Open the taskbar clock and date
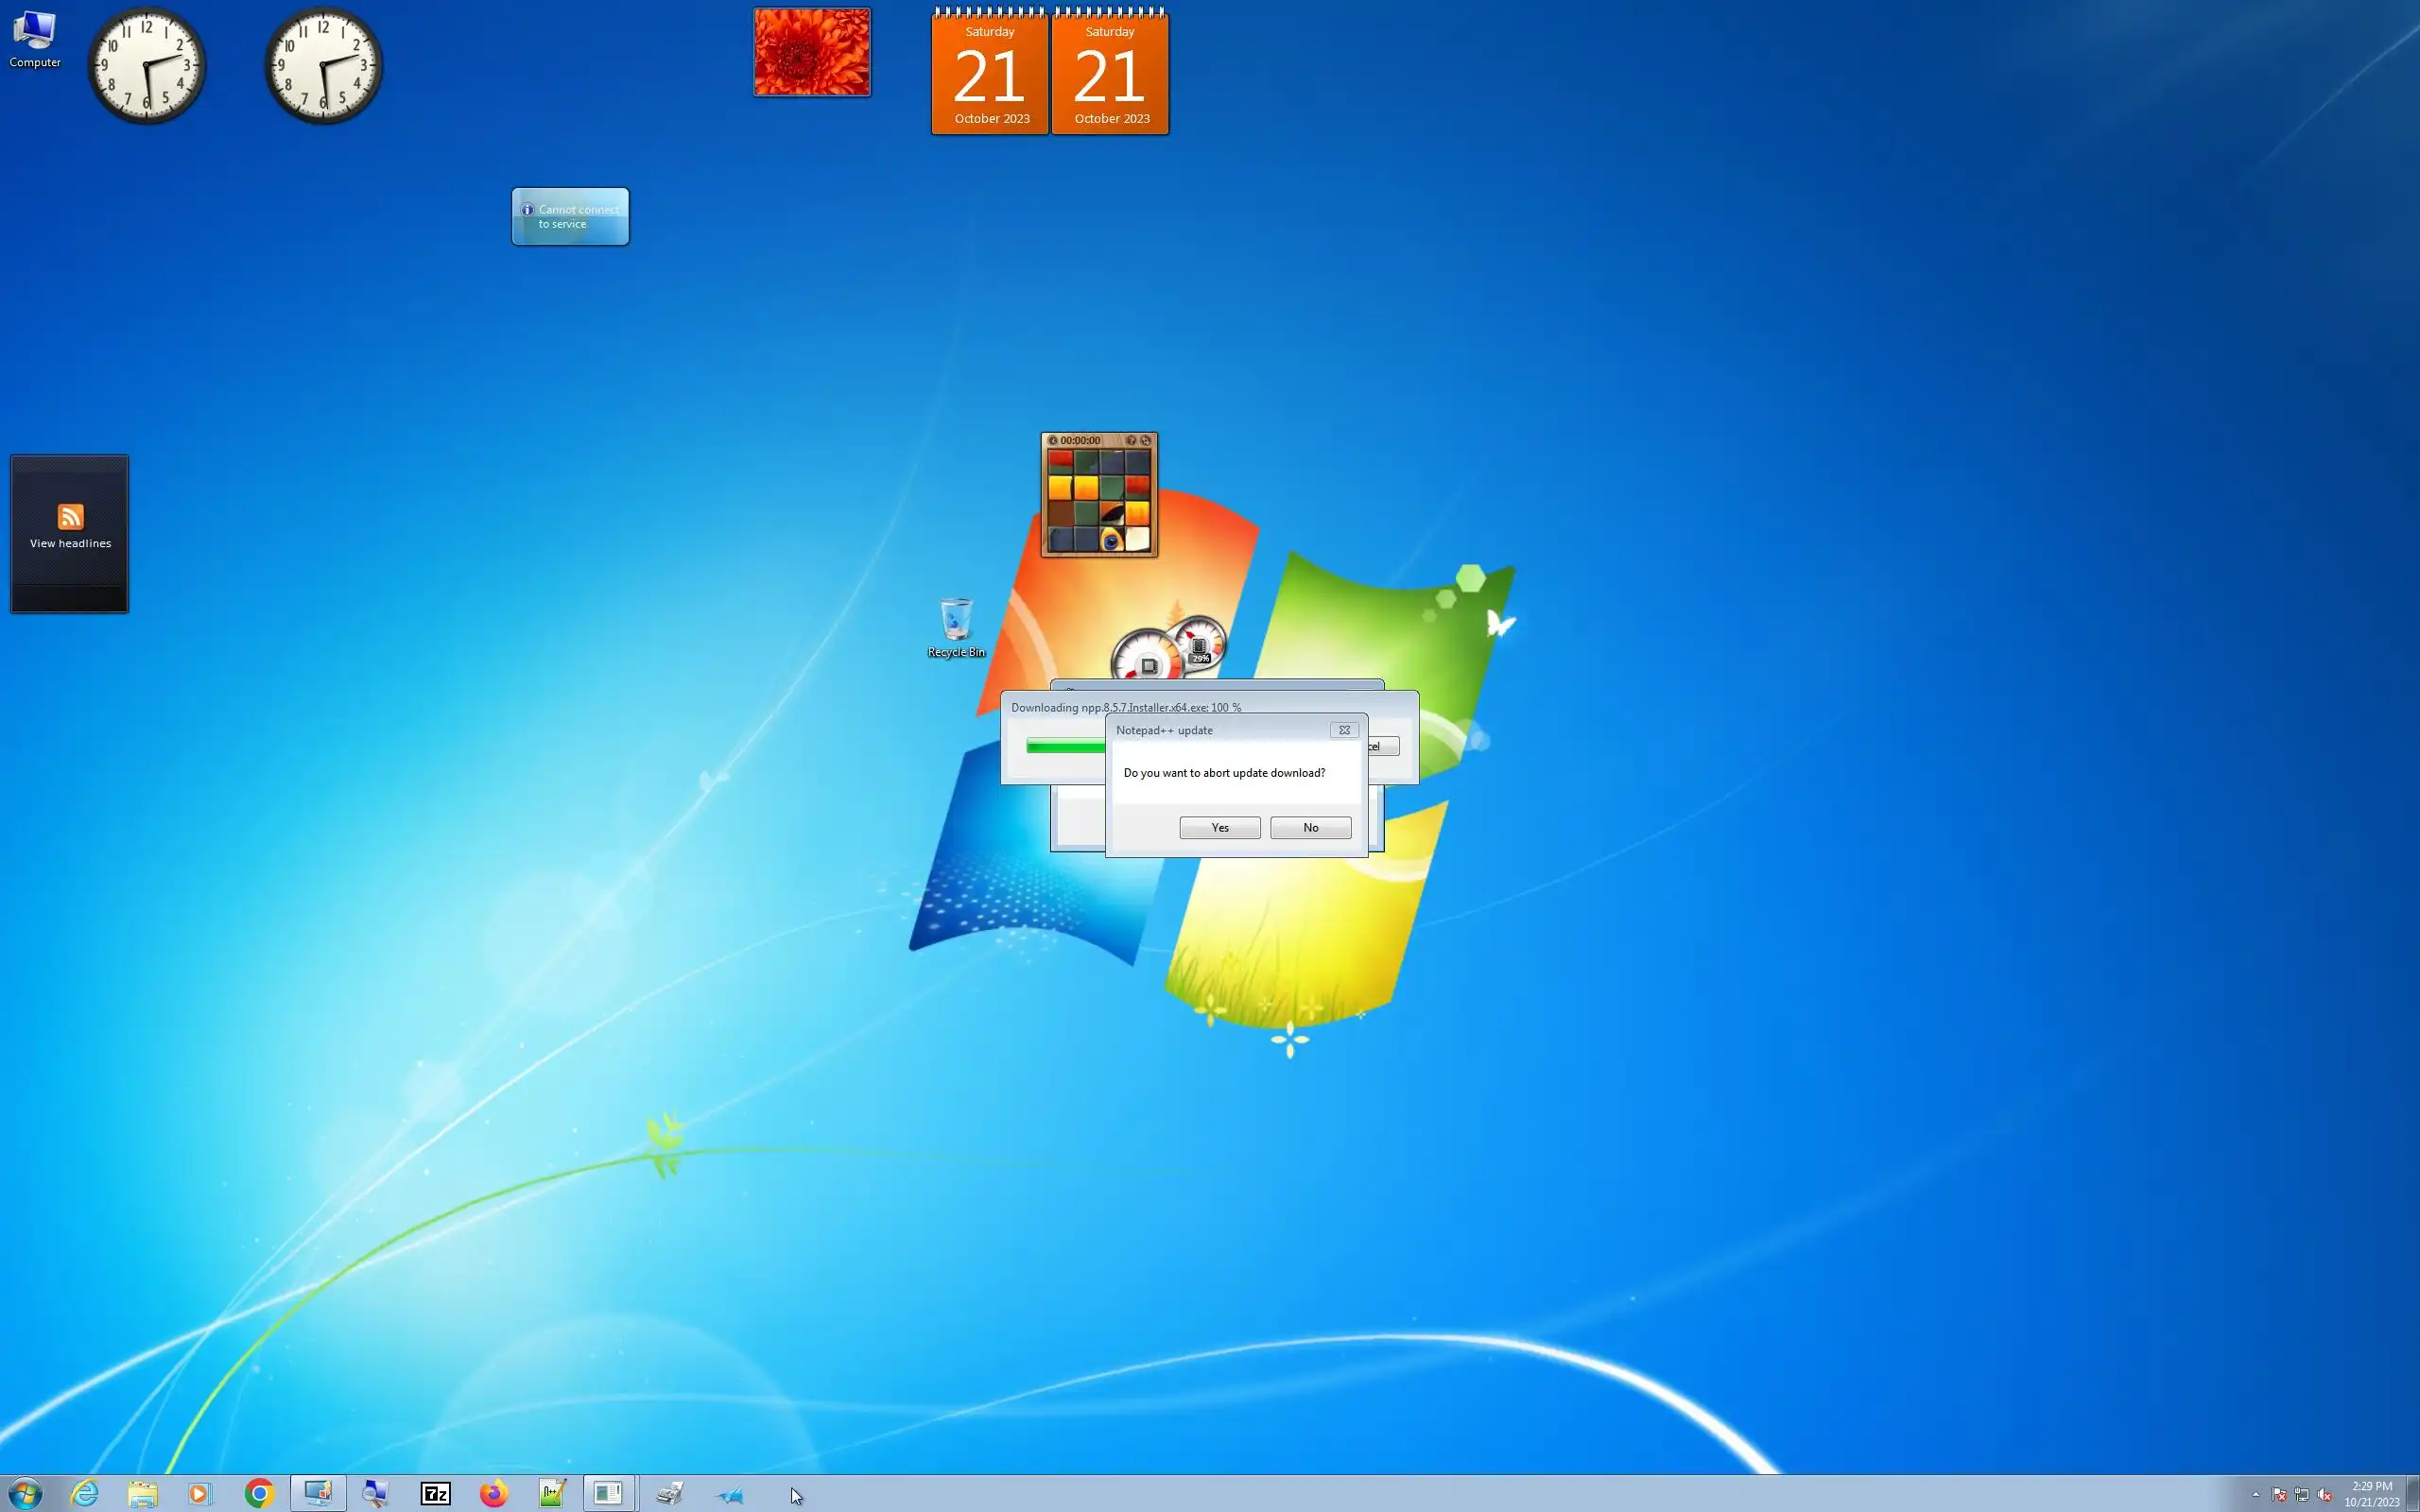2420x1512 pixels. coord(2371,1494)
